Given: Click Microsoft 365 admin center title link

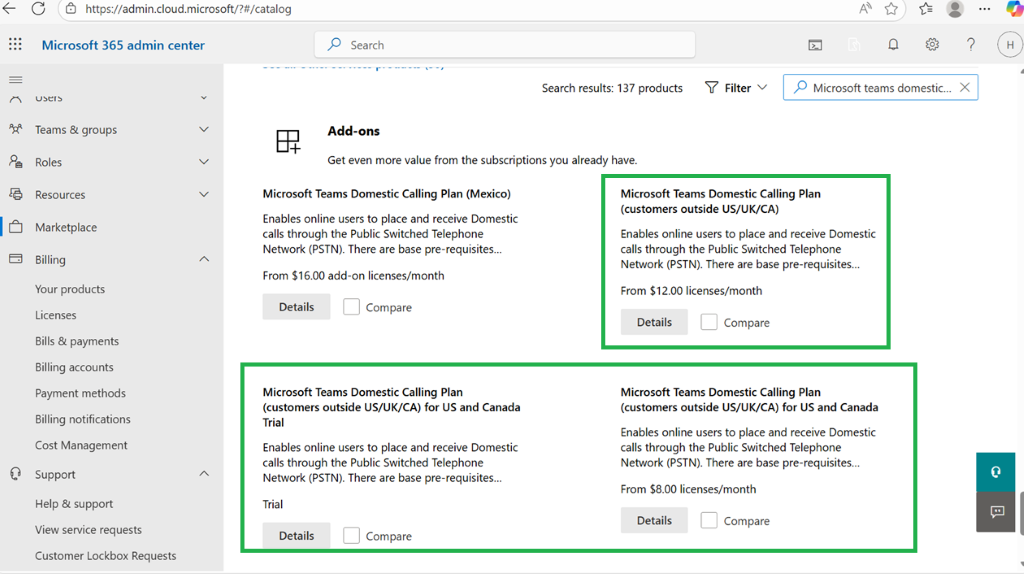Looking at the screenshot, I should (123, 45).
